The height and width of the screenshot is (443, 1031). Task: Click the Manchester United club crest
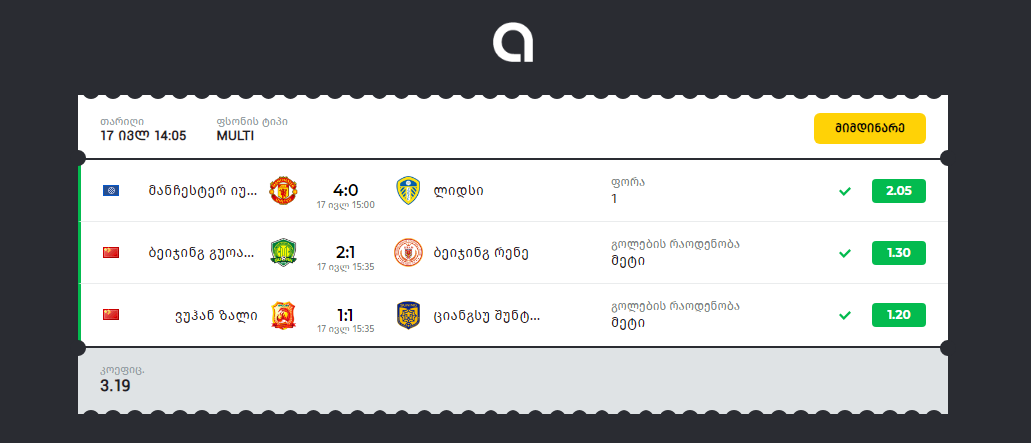[x=284, y=190]
